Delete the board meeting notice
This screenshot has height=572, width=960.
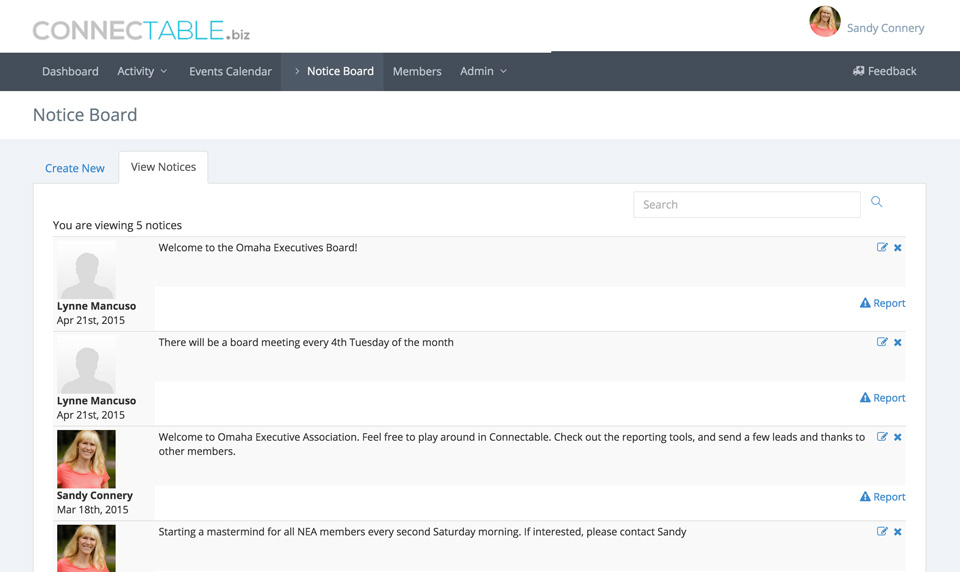coord(898,342)
